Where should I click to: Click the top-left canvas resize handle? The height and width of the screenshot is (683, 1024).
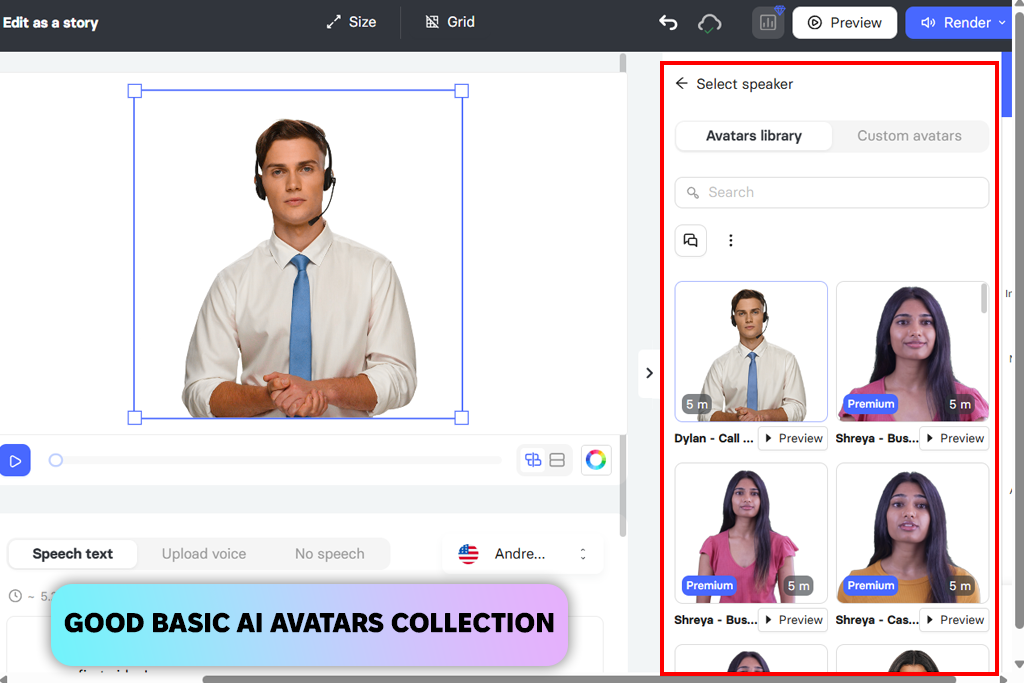tap(135, 91)
